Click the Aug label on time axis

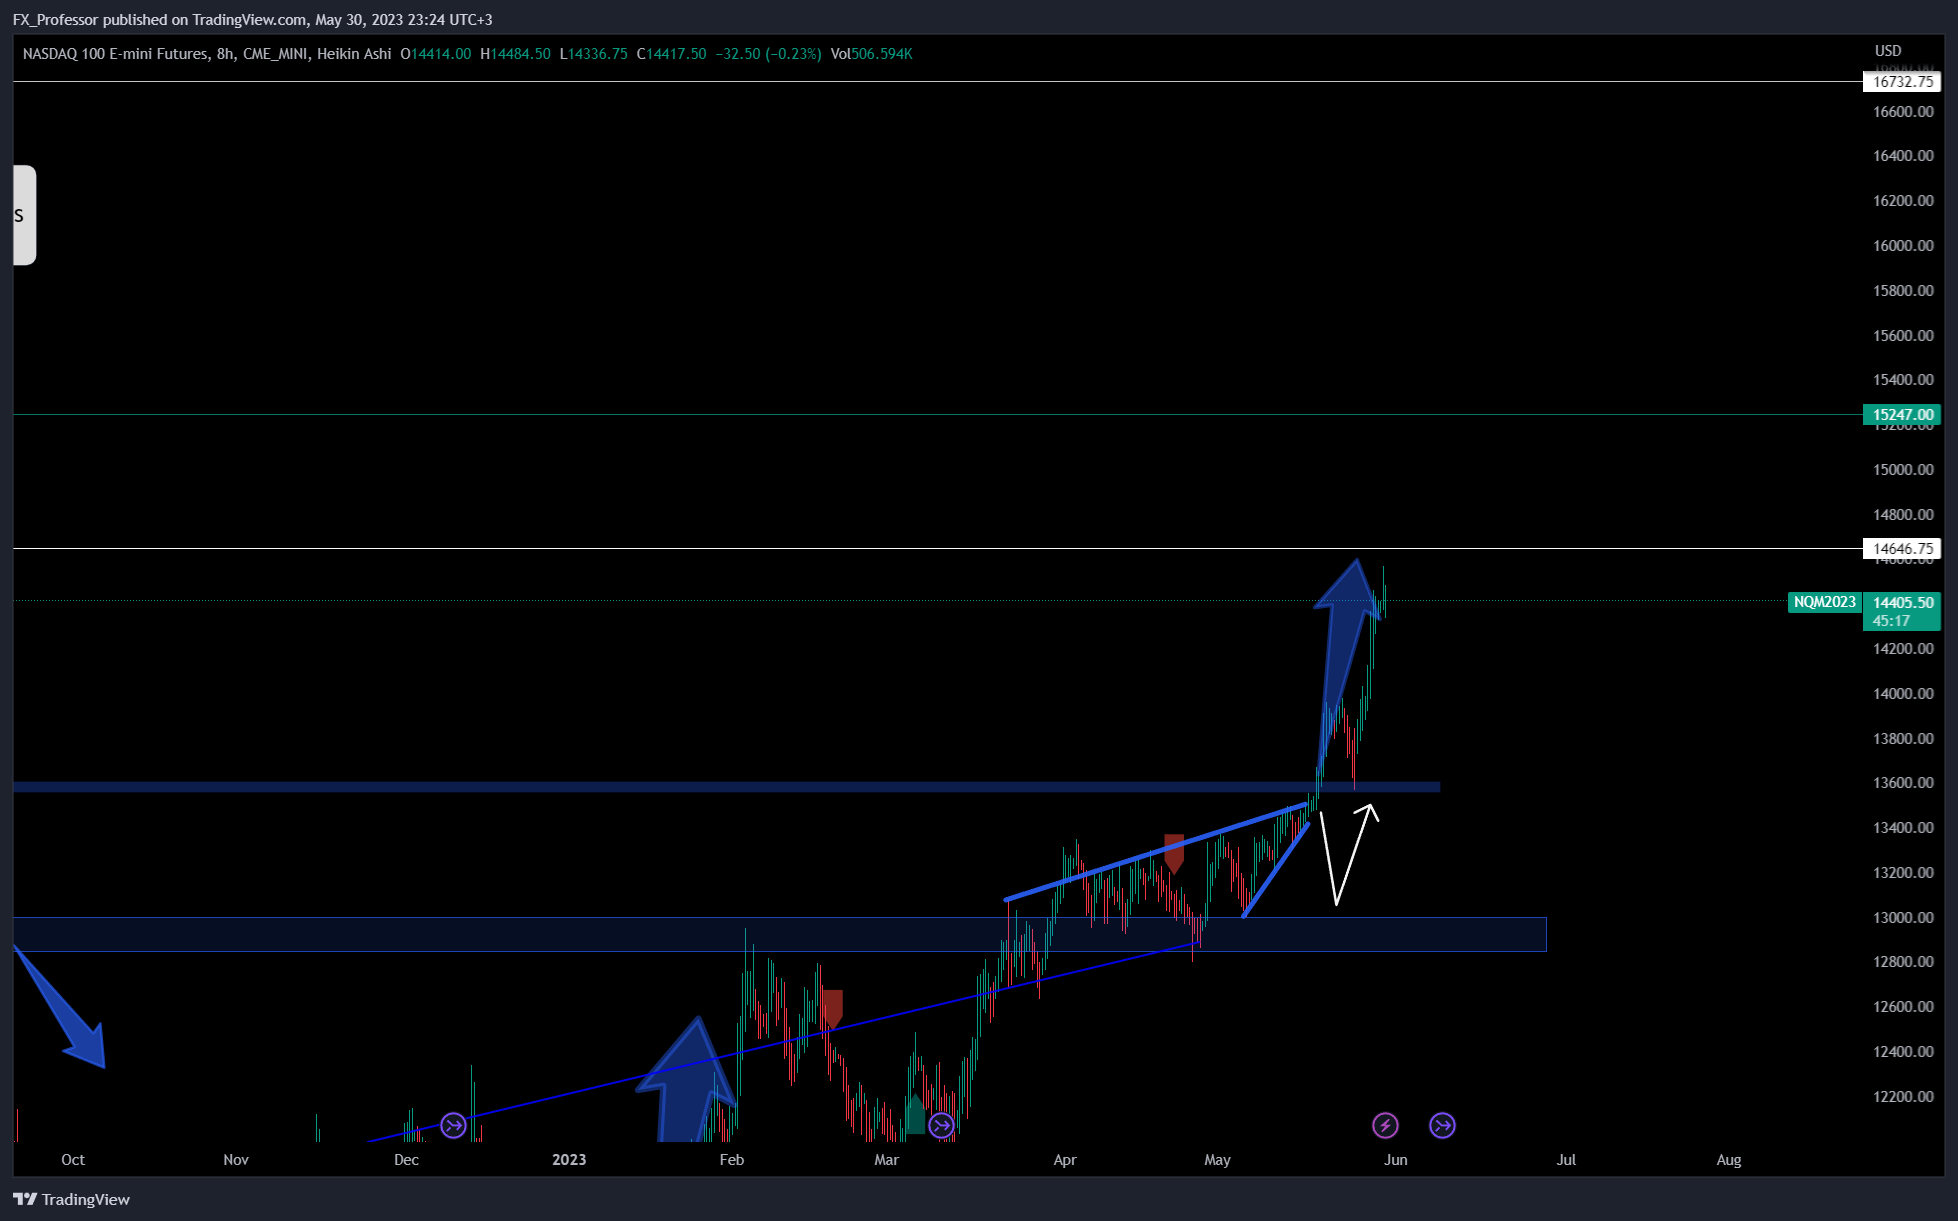[1729, 1159]
